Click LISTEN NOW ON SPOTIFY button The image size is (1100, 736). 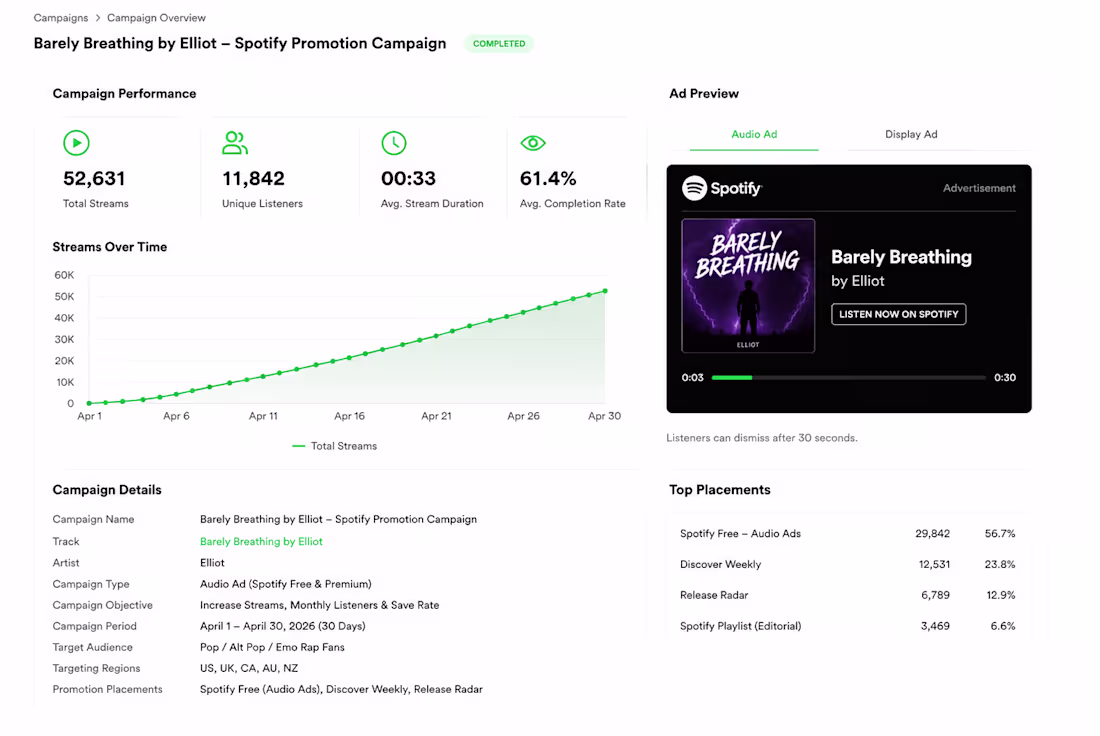899,314
